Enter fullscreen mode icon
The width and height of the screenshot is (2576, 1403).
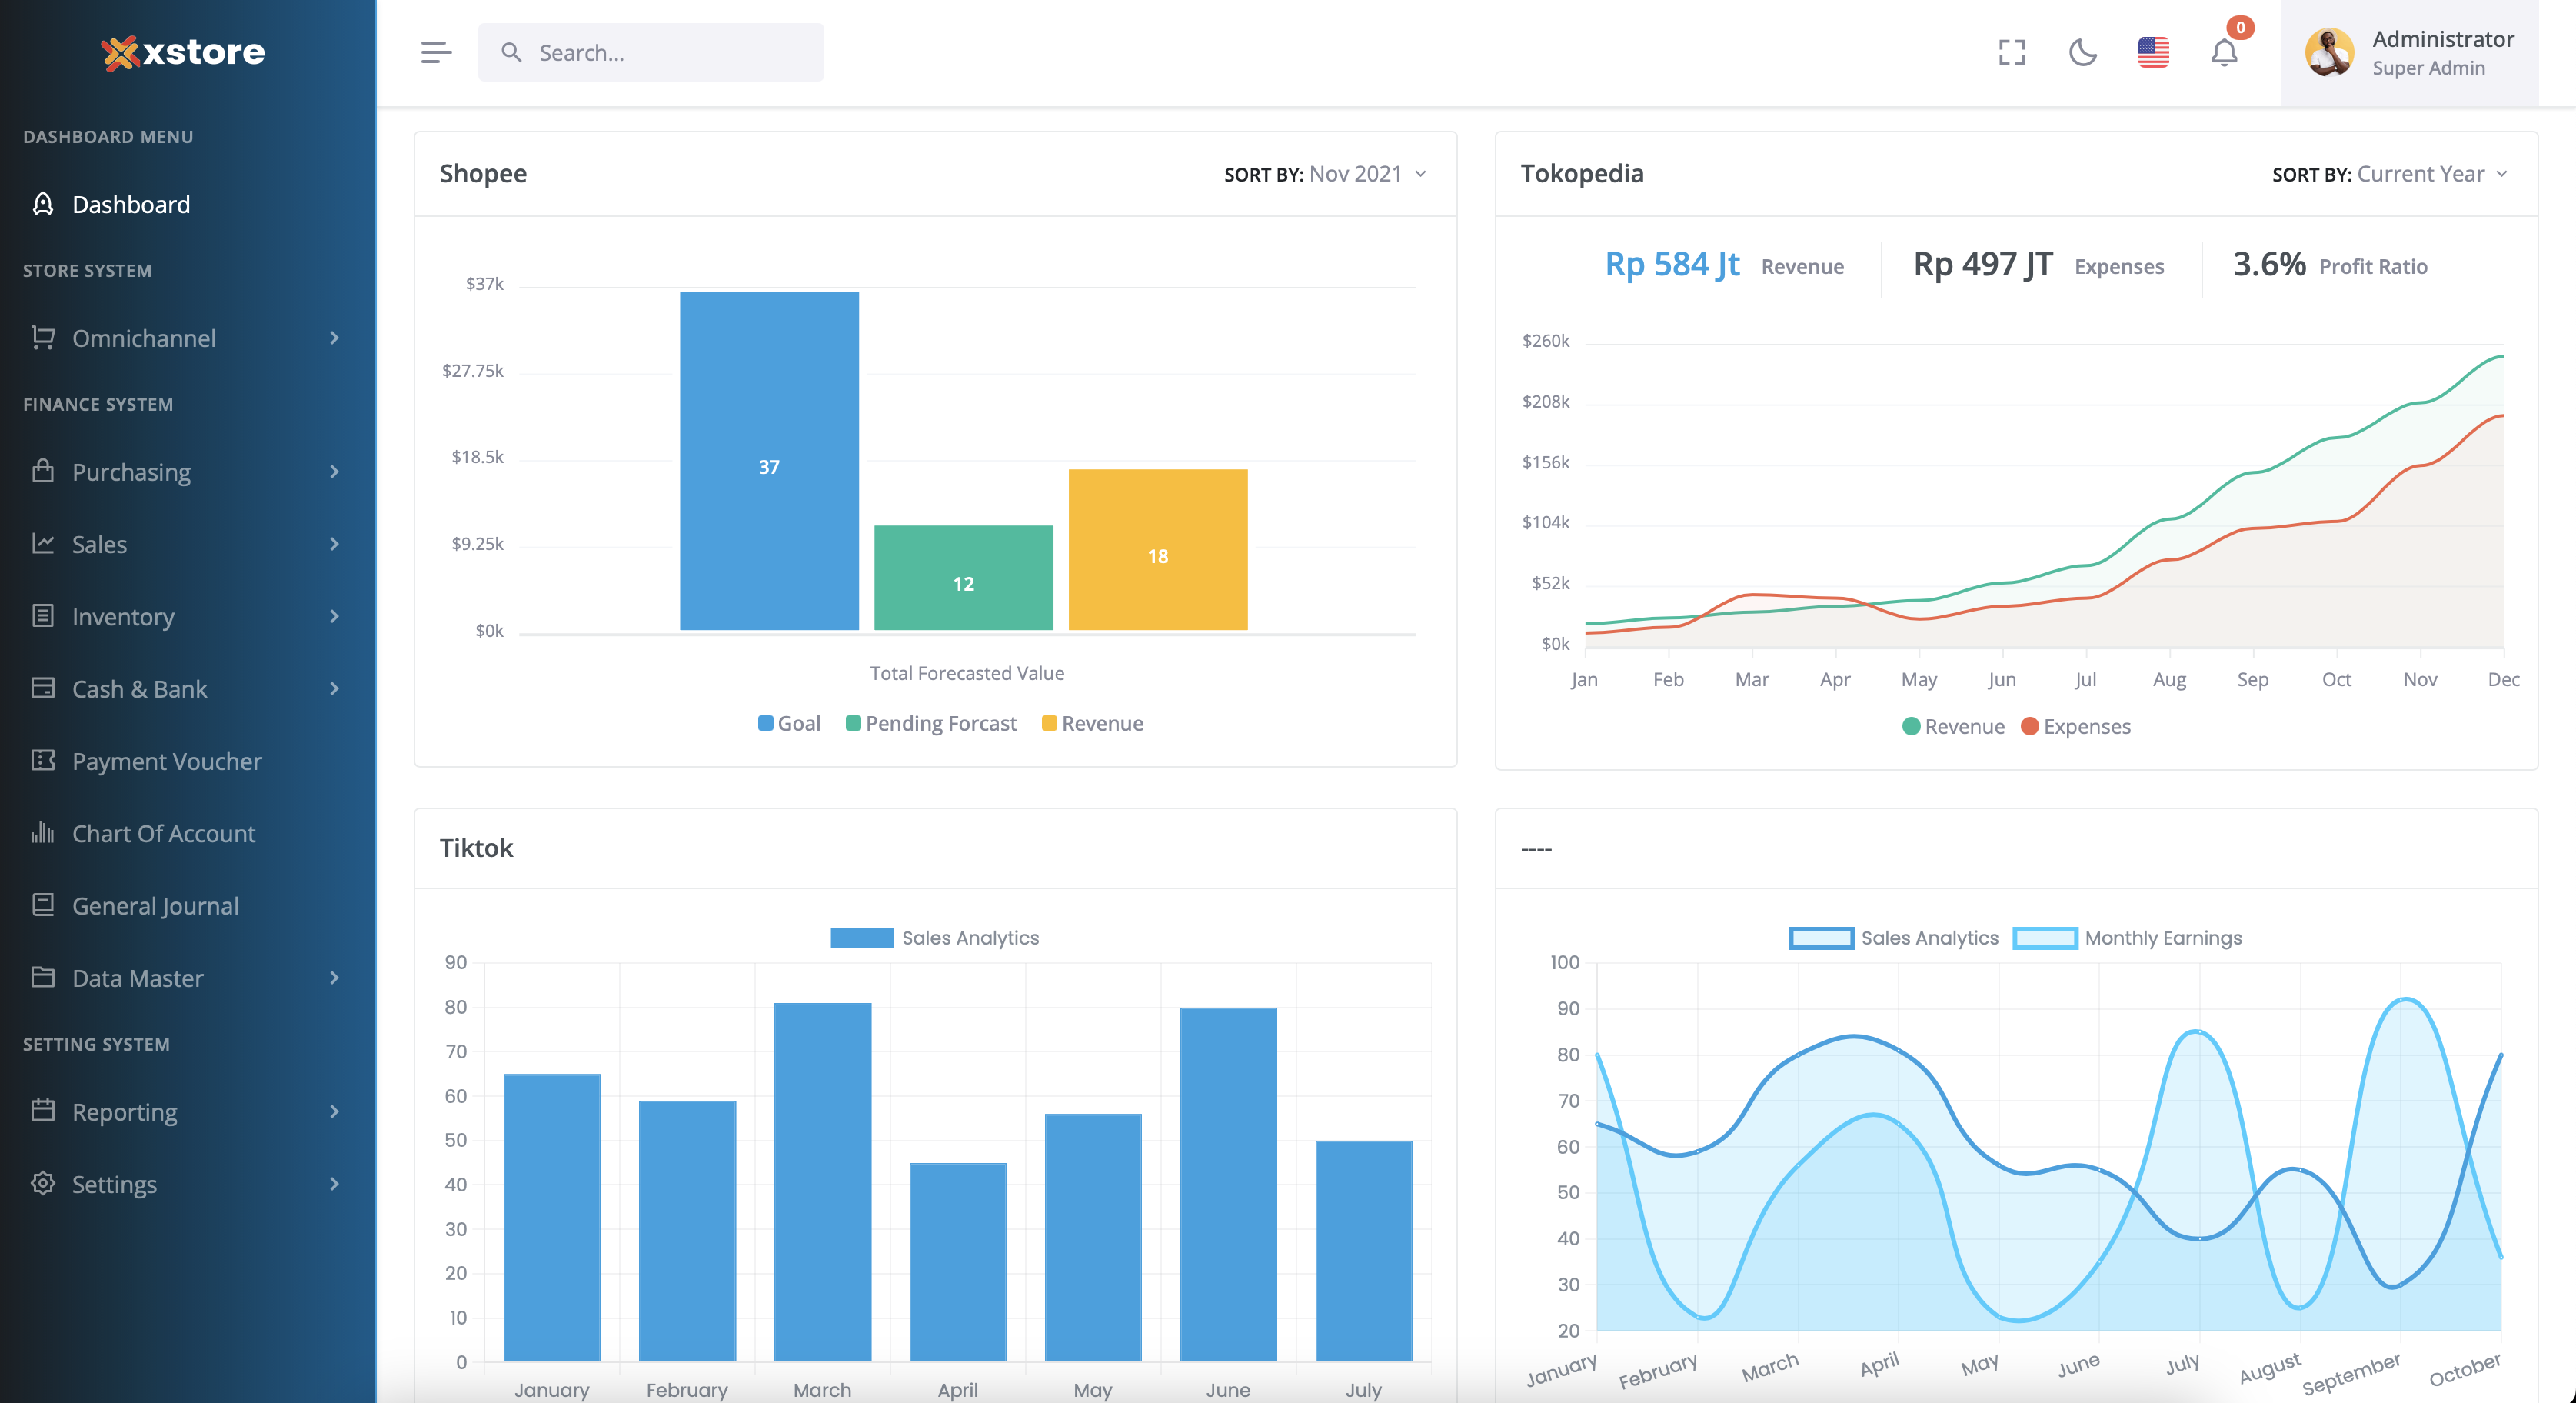coord(2012,52)
